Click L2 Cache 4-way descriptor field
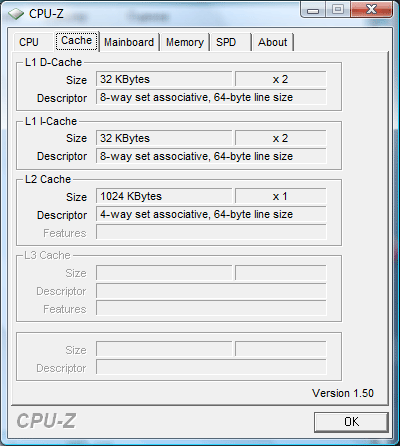400x446 pixels. click(x=211, y=214)
